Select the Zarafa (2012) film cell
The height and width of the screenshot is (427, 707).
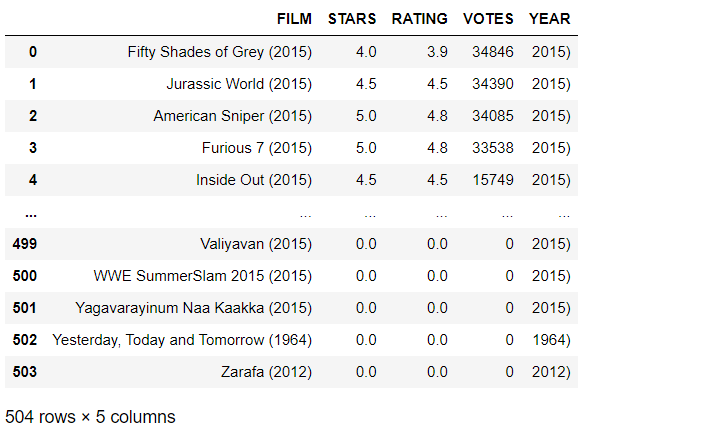click(x=266, y=372)
